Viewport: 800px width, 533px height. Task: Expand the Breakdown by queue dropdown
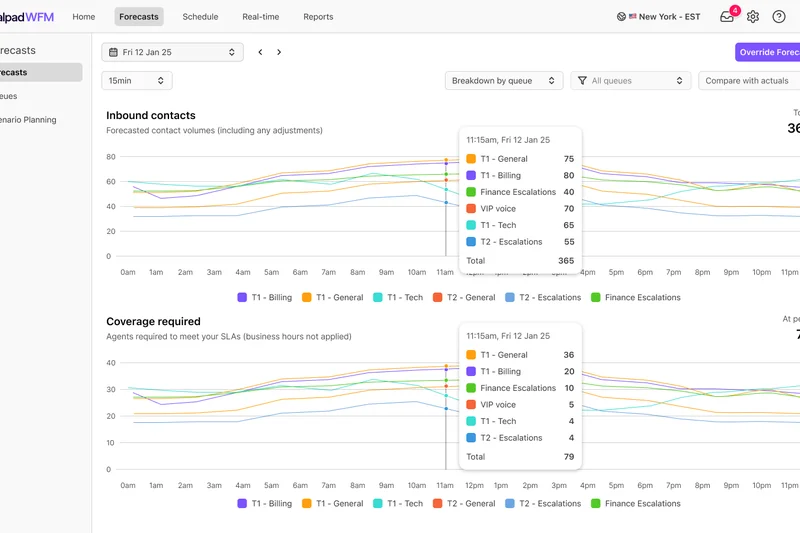(x=504, y=81)
